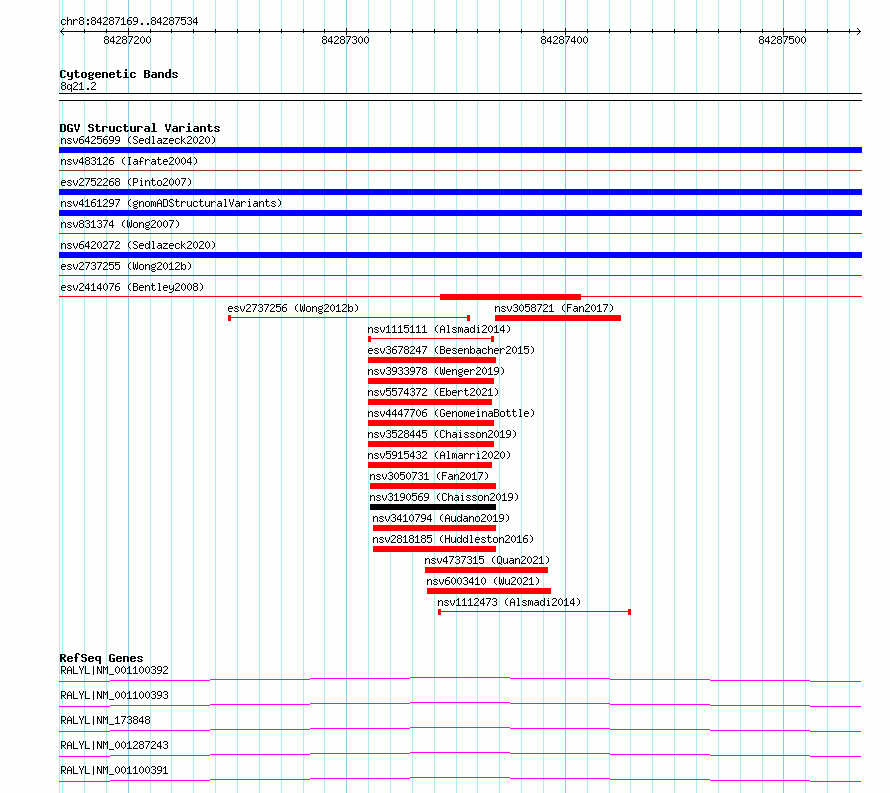Click nsv3190569 (Chaisson2019) label
The width and height of the screenshot is (890, 793).
click(444, 497)
